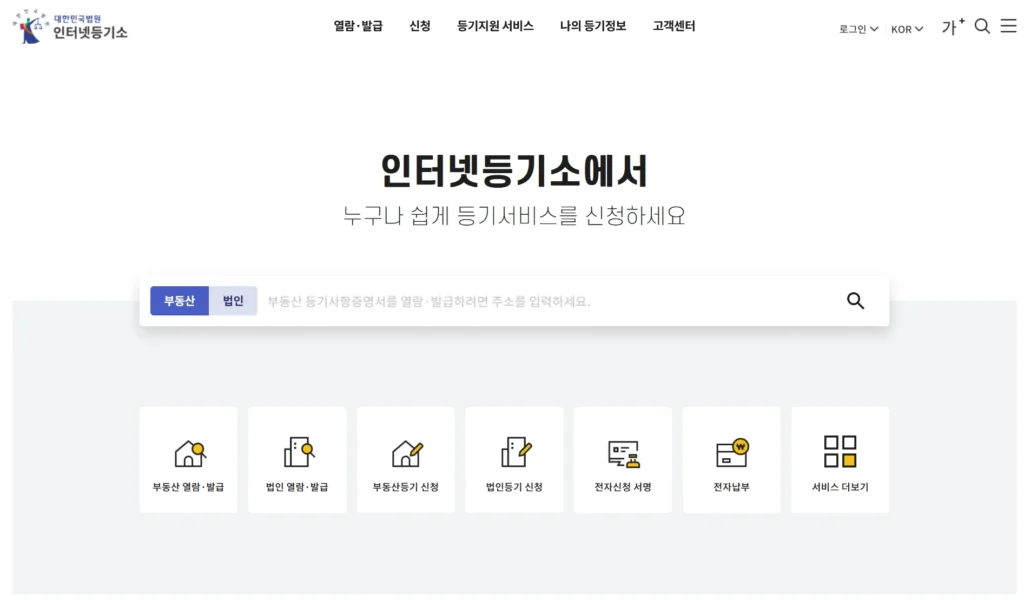Open 법인등기 신청 via its document icon

pyautogui.click(x=514, y=451)
